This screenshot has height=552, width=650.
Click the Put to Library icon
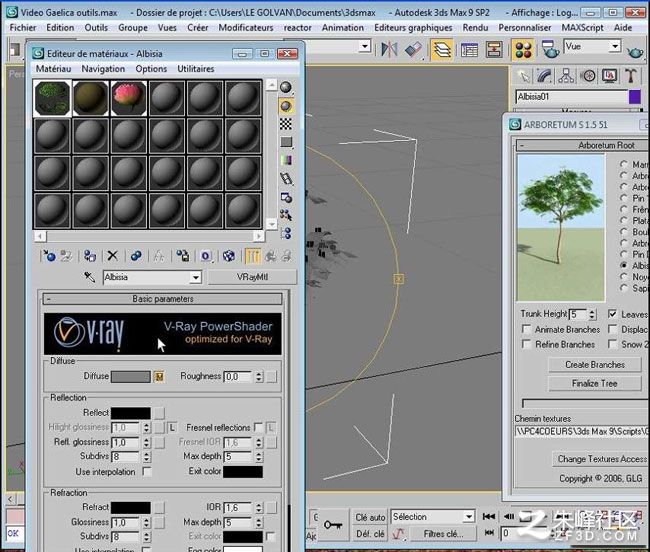click(182, 256)
